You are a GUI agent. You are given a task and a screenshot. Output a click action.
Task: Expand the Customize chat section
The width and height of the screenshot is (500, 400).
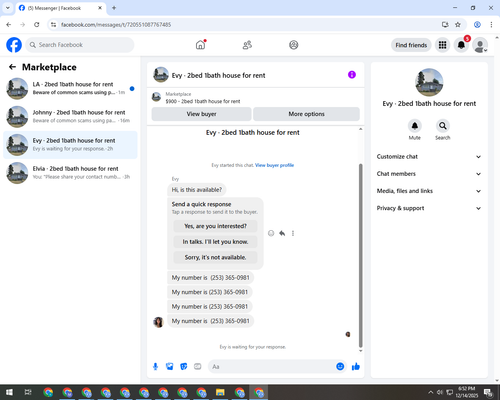click(x=429, y=157)
